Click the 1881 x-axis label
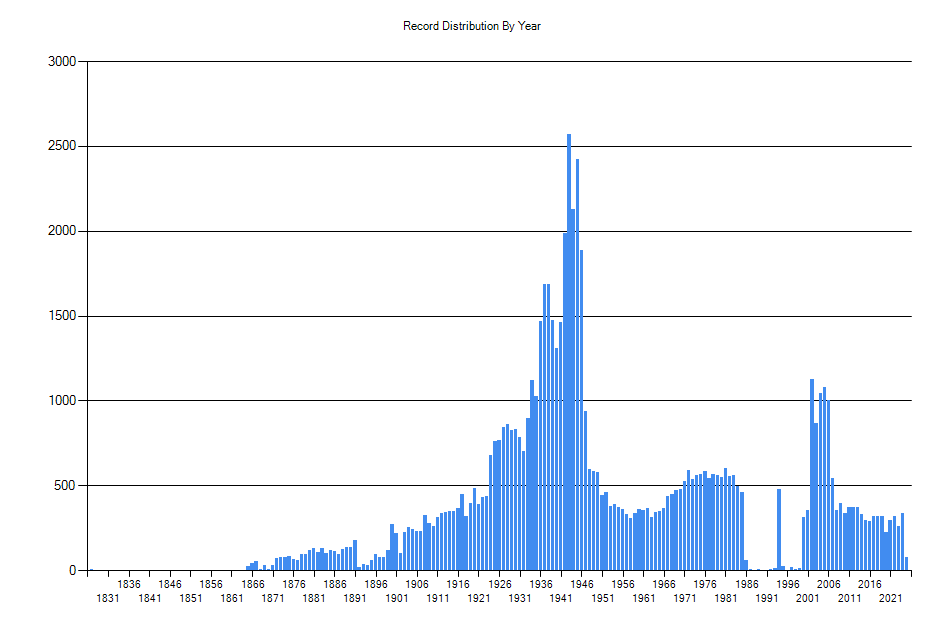Image resolution: width=945 pixels, height=630 pixels. 314,598
